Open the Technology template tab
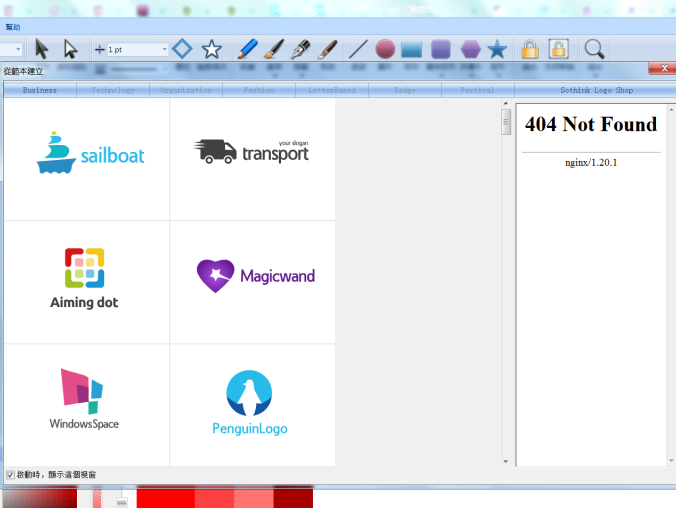This screenshot has width=676, height=508. click(113, 90)
